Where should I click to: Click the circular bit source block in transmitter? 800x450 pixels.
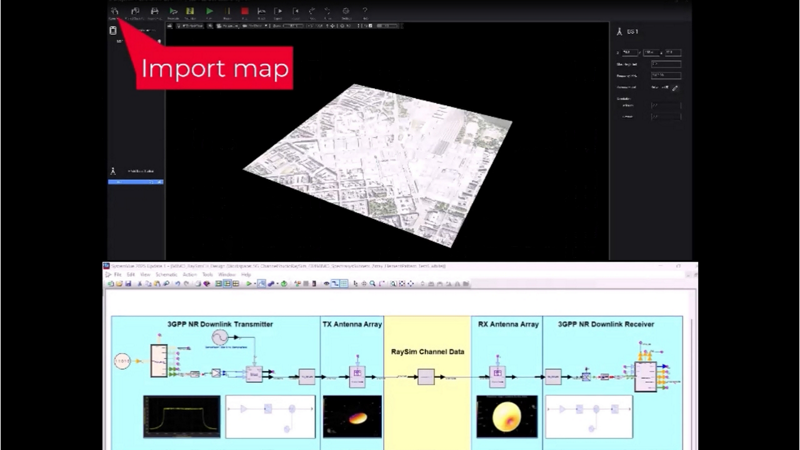point(122,361)
